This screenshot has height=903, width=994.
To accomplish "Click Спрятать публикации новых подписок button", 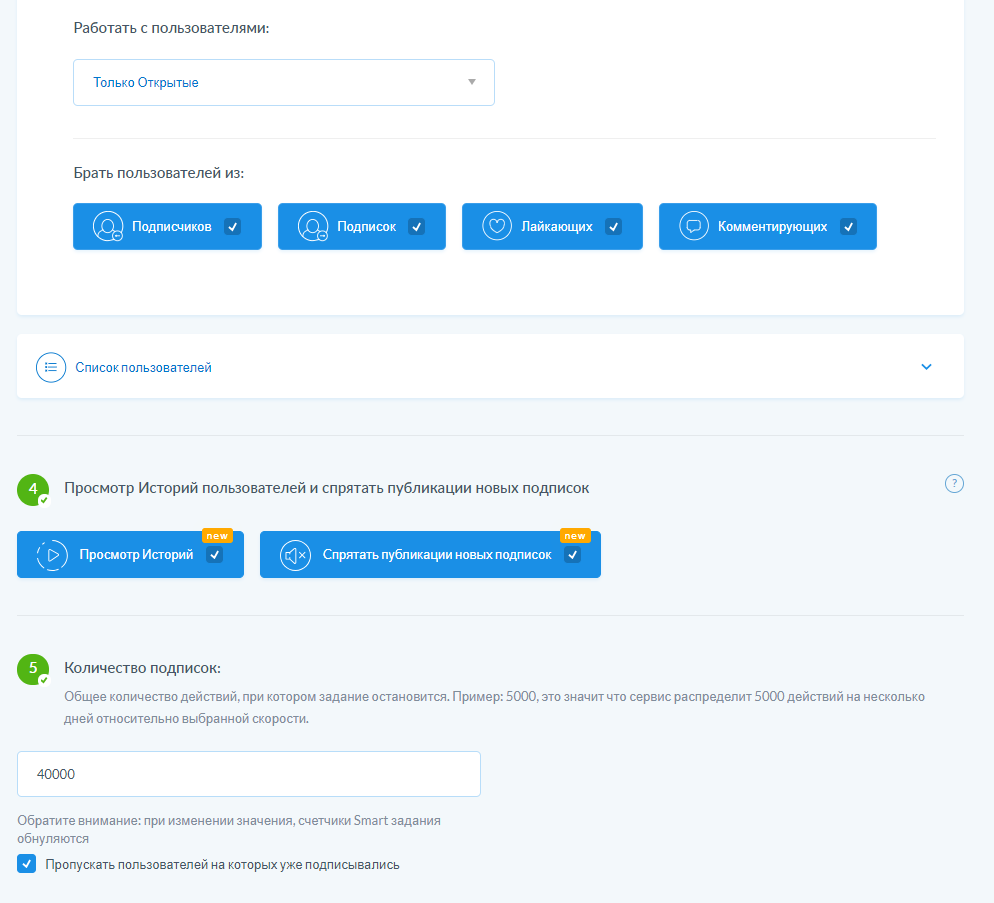I will (x=436, y=555).
